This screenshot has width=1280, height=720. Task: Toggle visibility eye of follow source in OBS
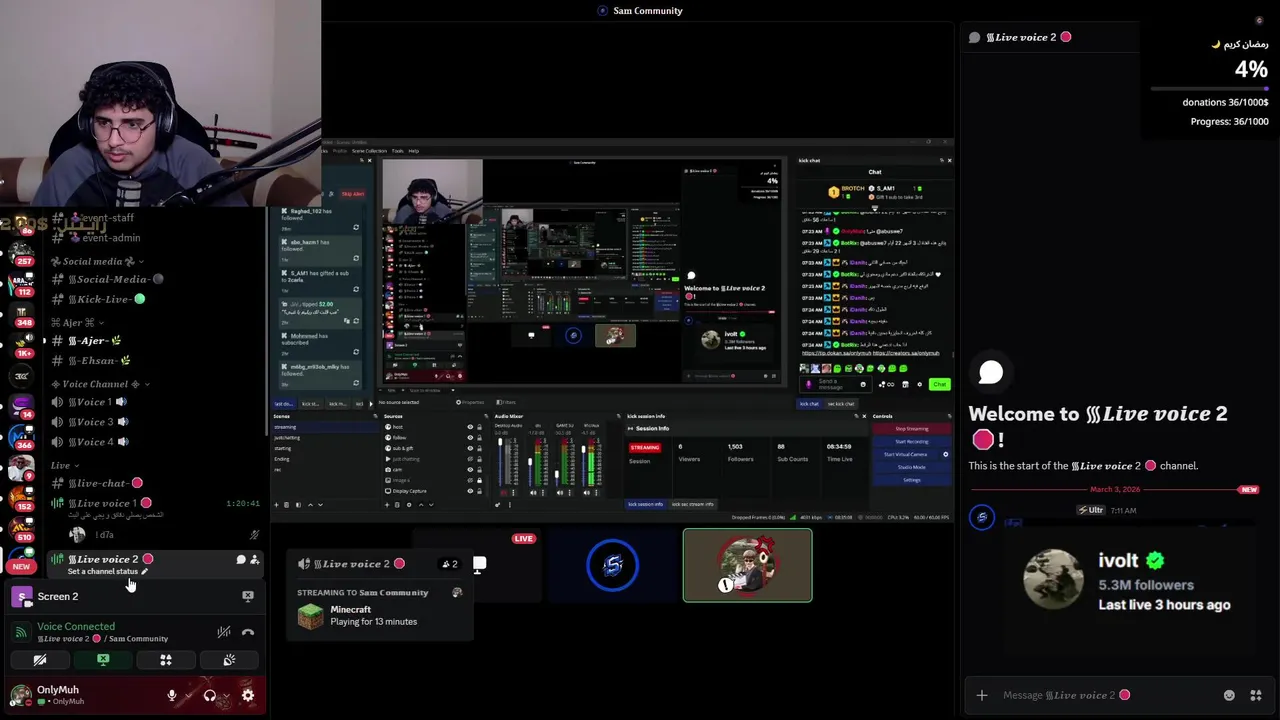click(470, 438)
